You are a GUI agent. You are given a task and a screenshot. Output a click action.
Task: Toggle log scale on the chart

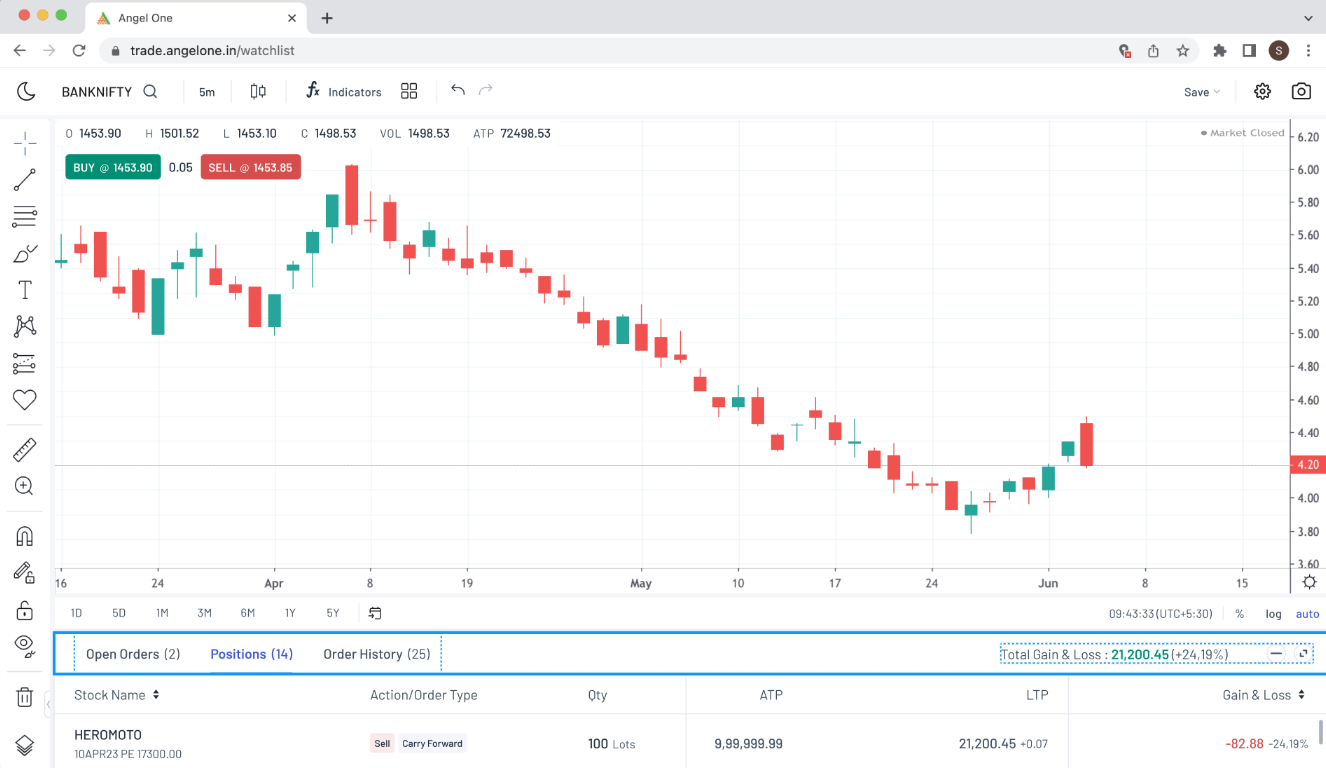pos(1273,614)
